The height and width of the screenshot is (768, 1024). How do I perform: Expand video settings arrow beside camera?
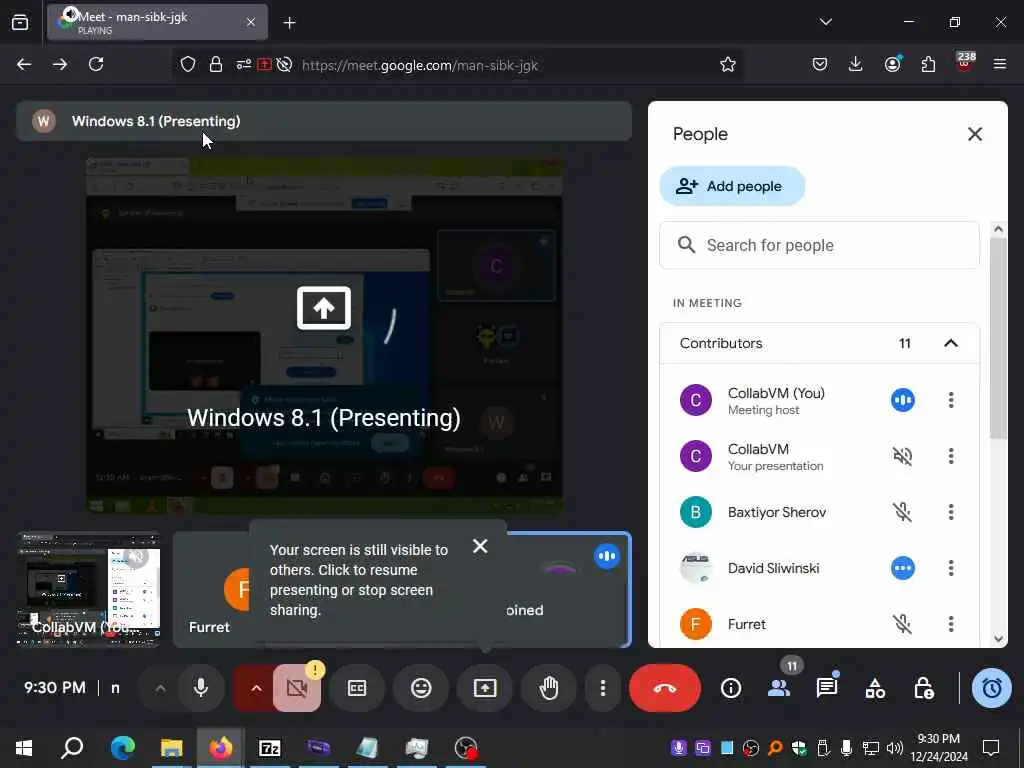255,688
